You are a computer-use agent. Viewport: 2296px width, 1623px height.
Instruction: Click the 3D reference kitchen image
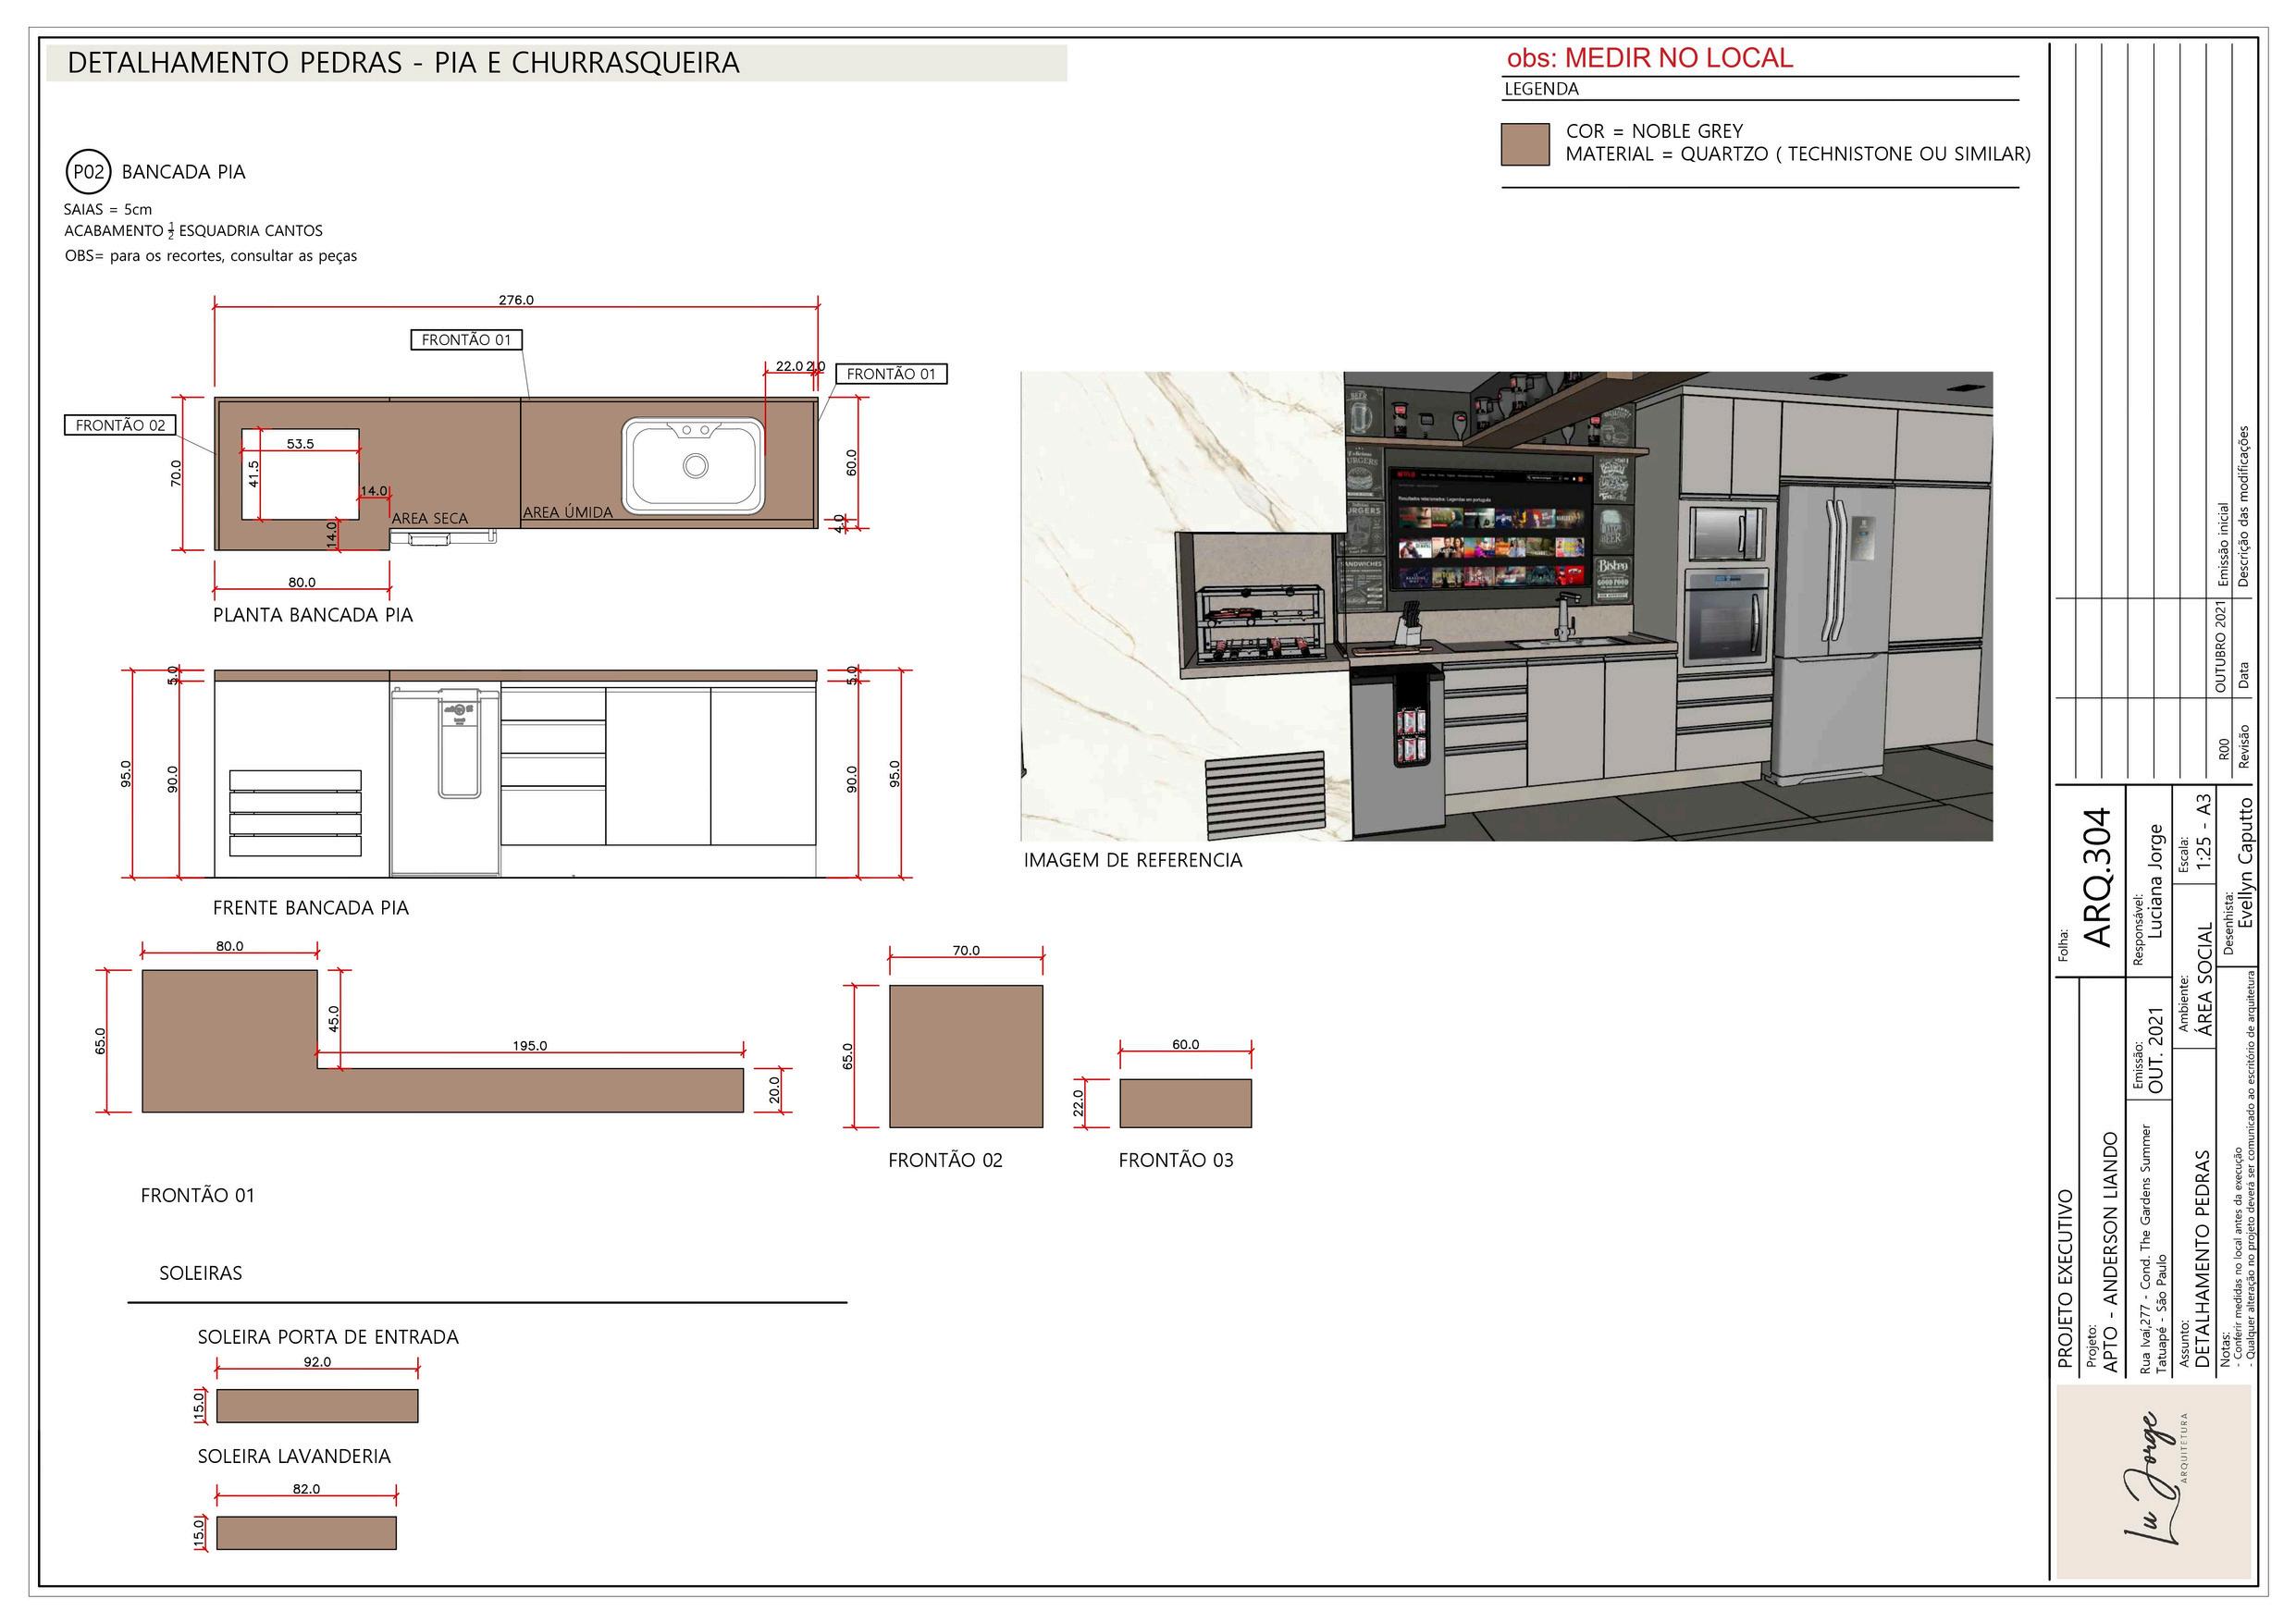point(1506,606)
